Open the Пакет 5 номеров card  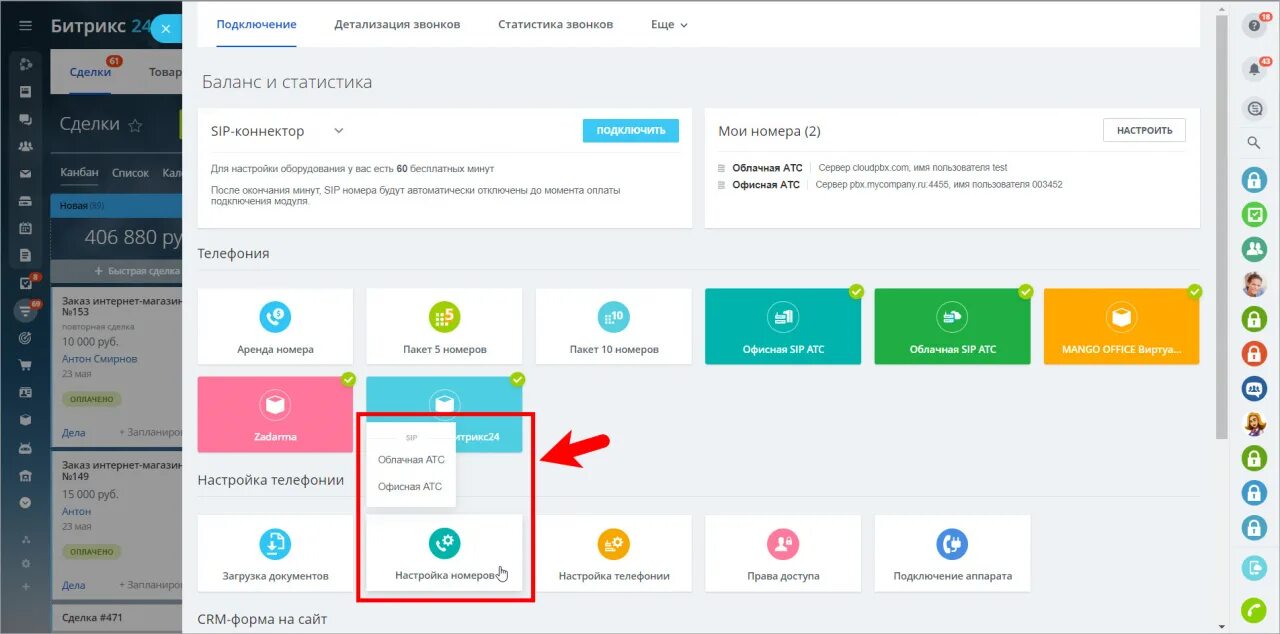444,326
